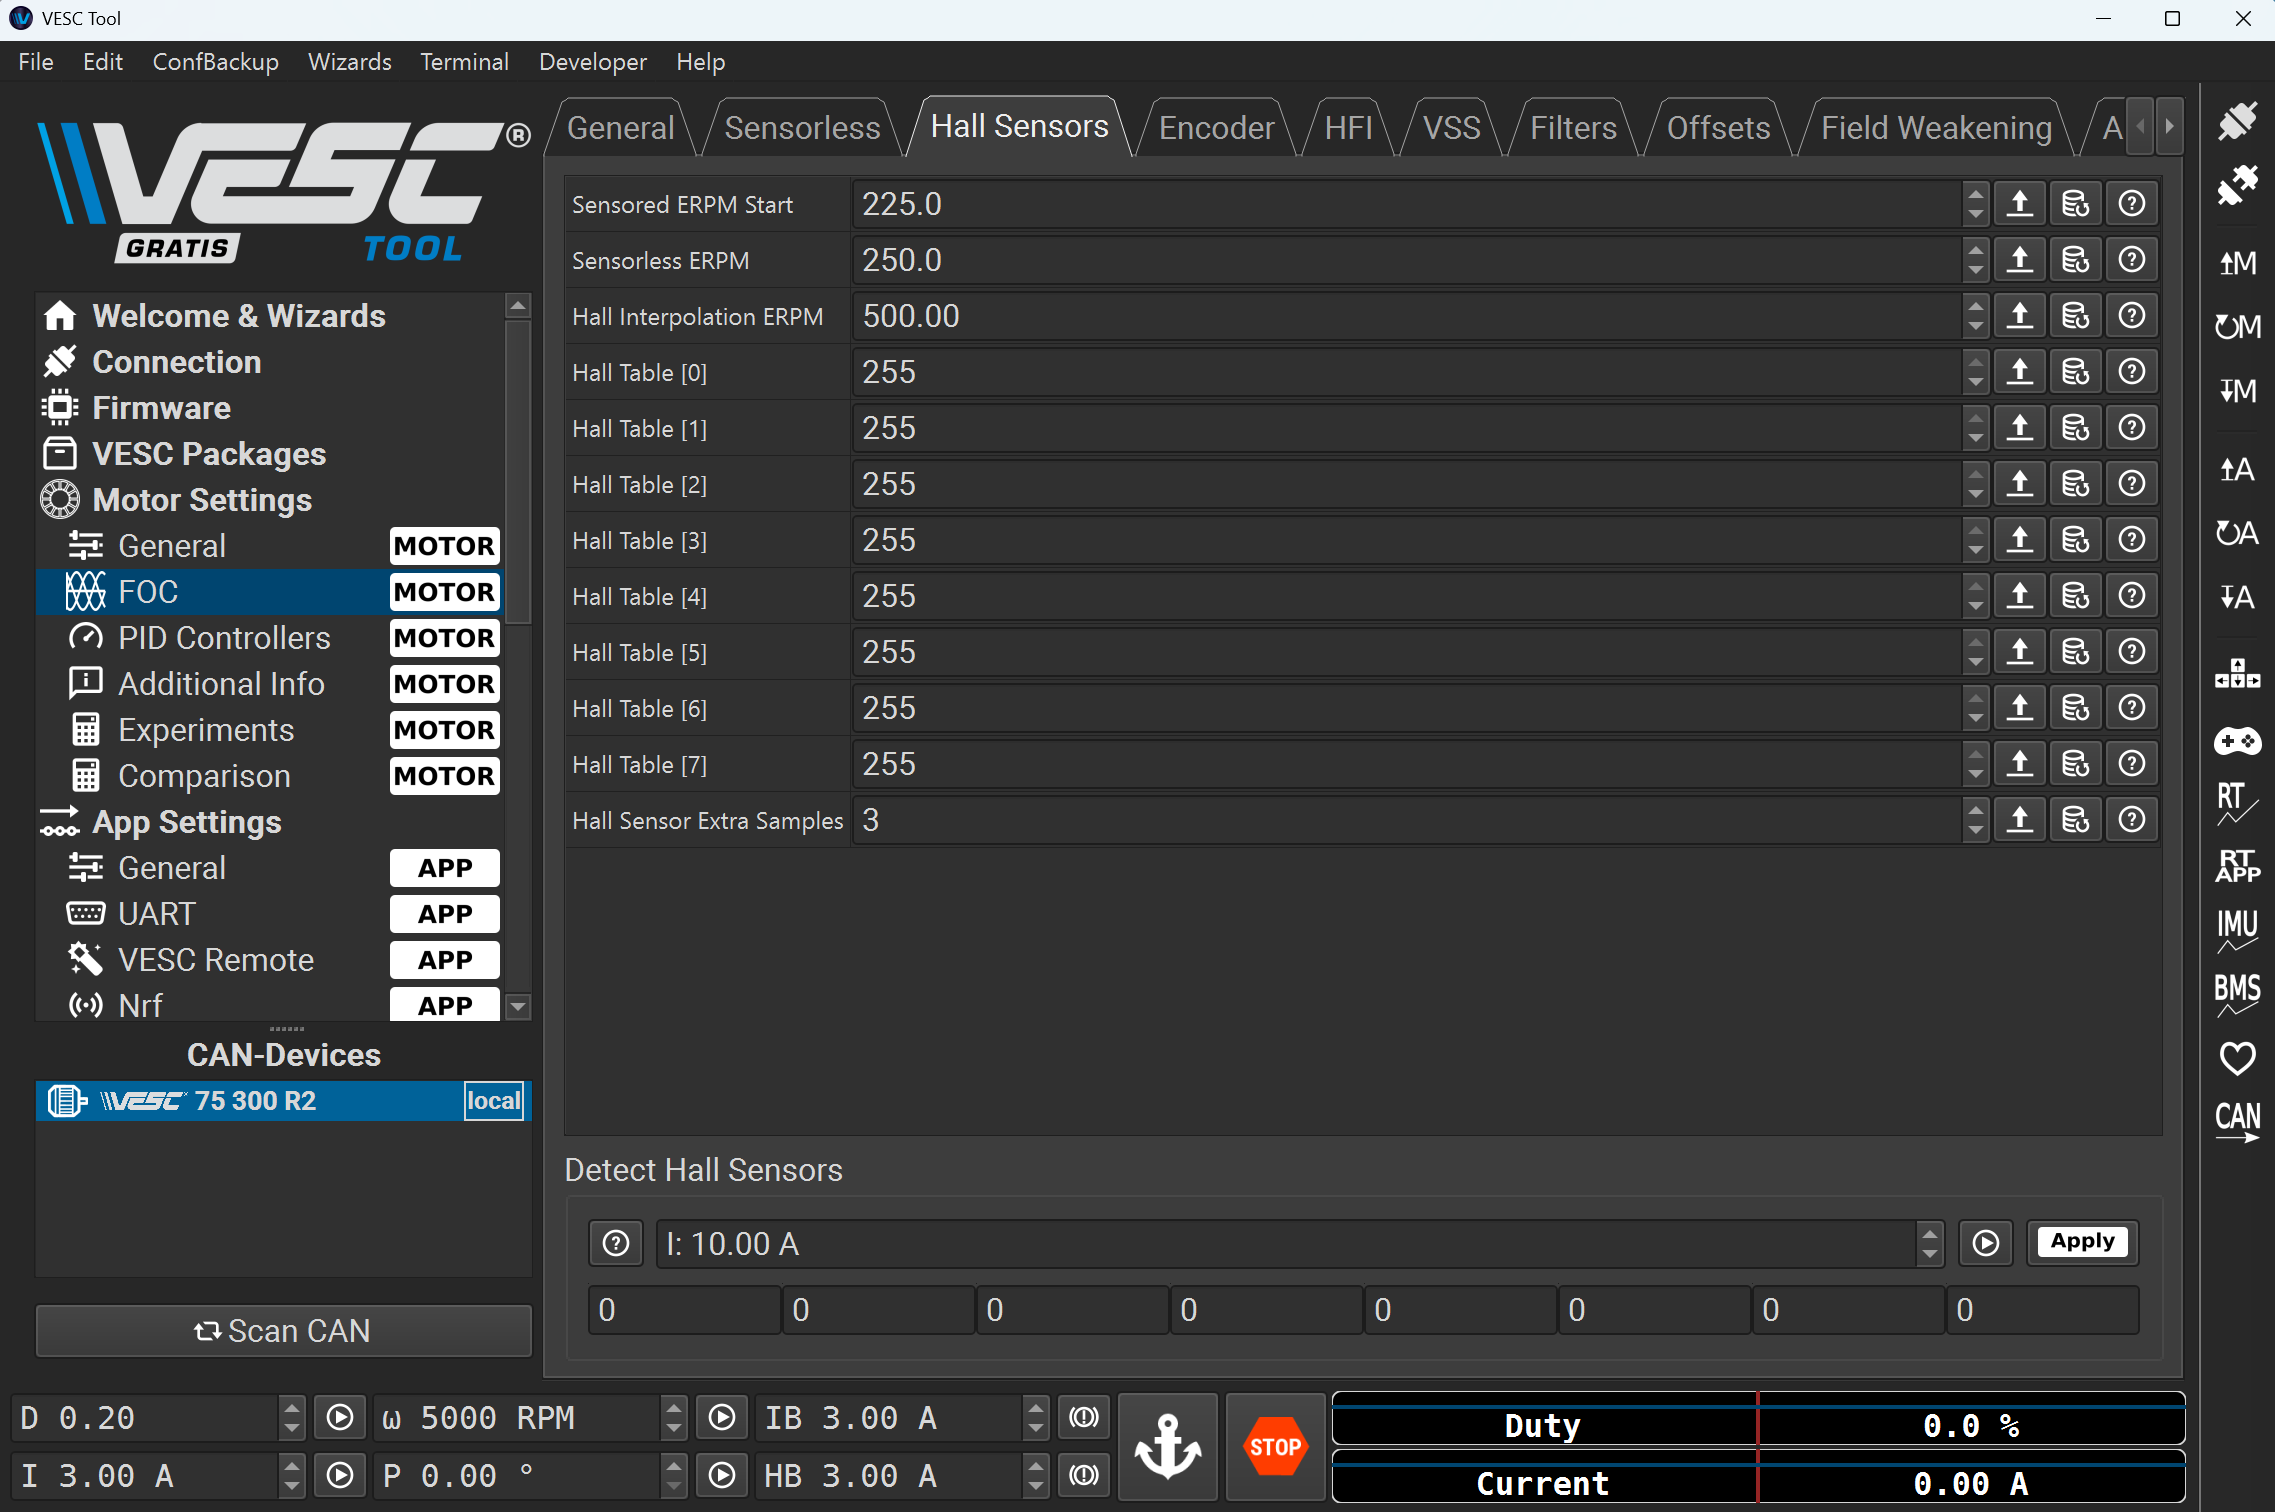Image resolution: width=2275 pixels, height=1512 pixels.
Task: Click the CAN forwarding icon in right toolbar
Action: (x=2237, y=1122)
